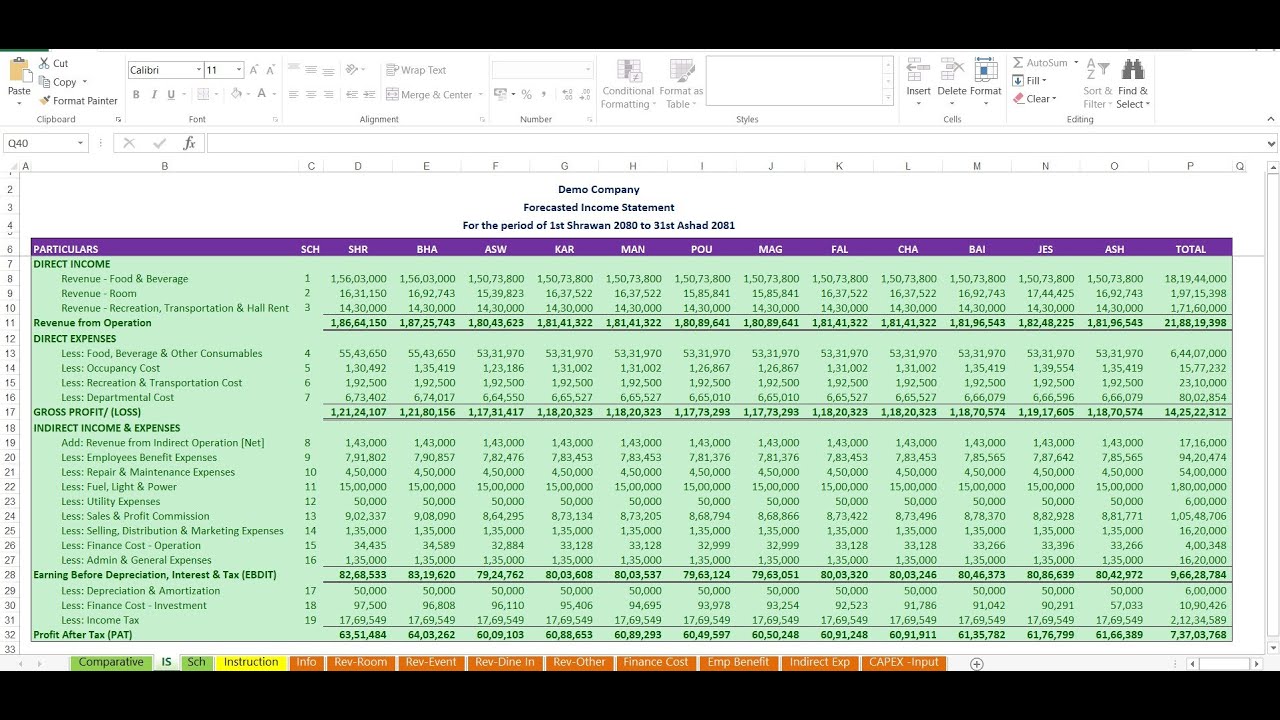Decrease font size with the smaller A icon
Image resolution: width=1280 pixels, height=720 pixels.
point(271,70)
